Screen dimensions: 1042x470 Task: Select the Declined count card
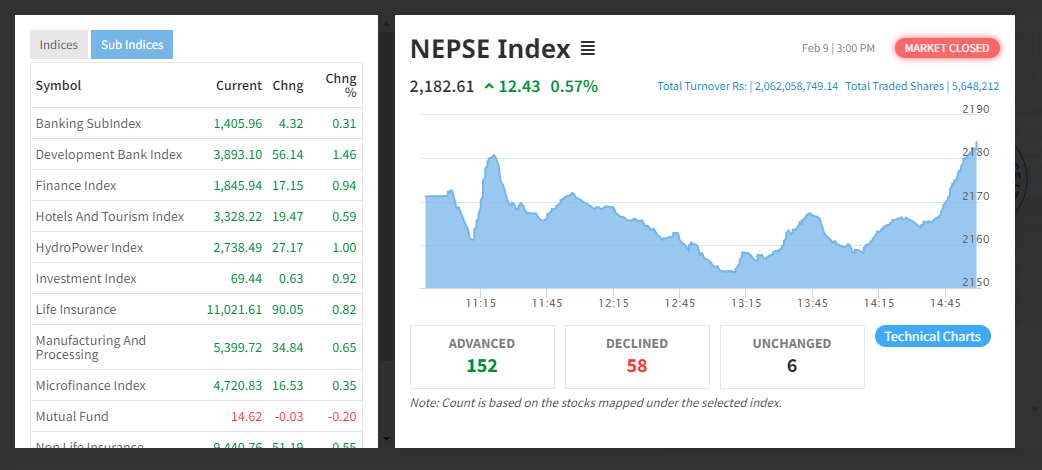pyautogui.click(x=637, y=356)
